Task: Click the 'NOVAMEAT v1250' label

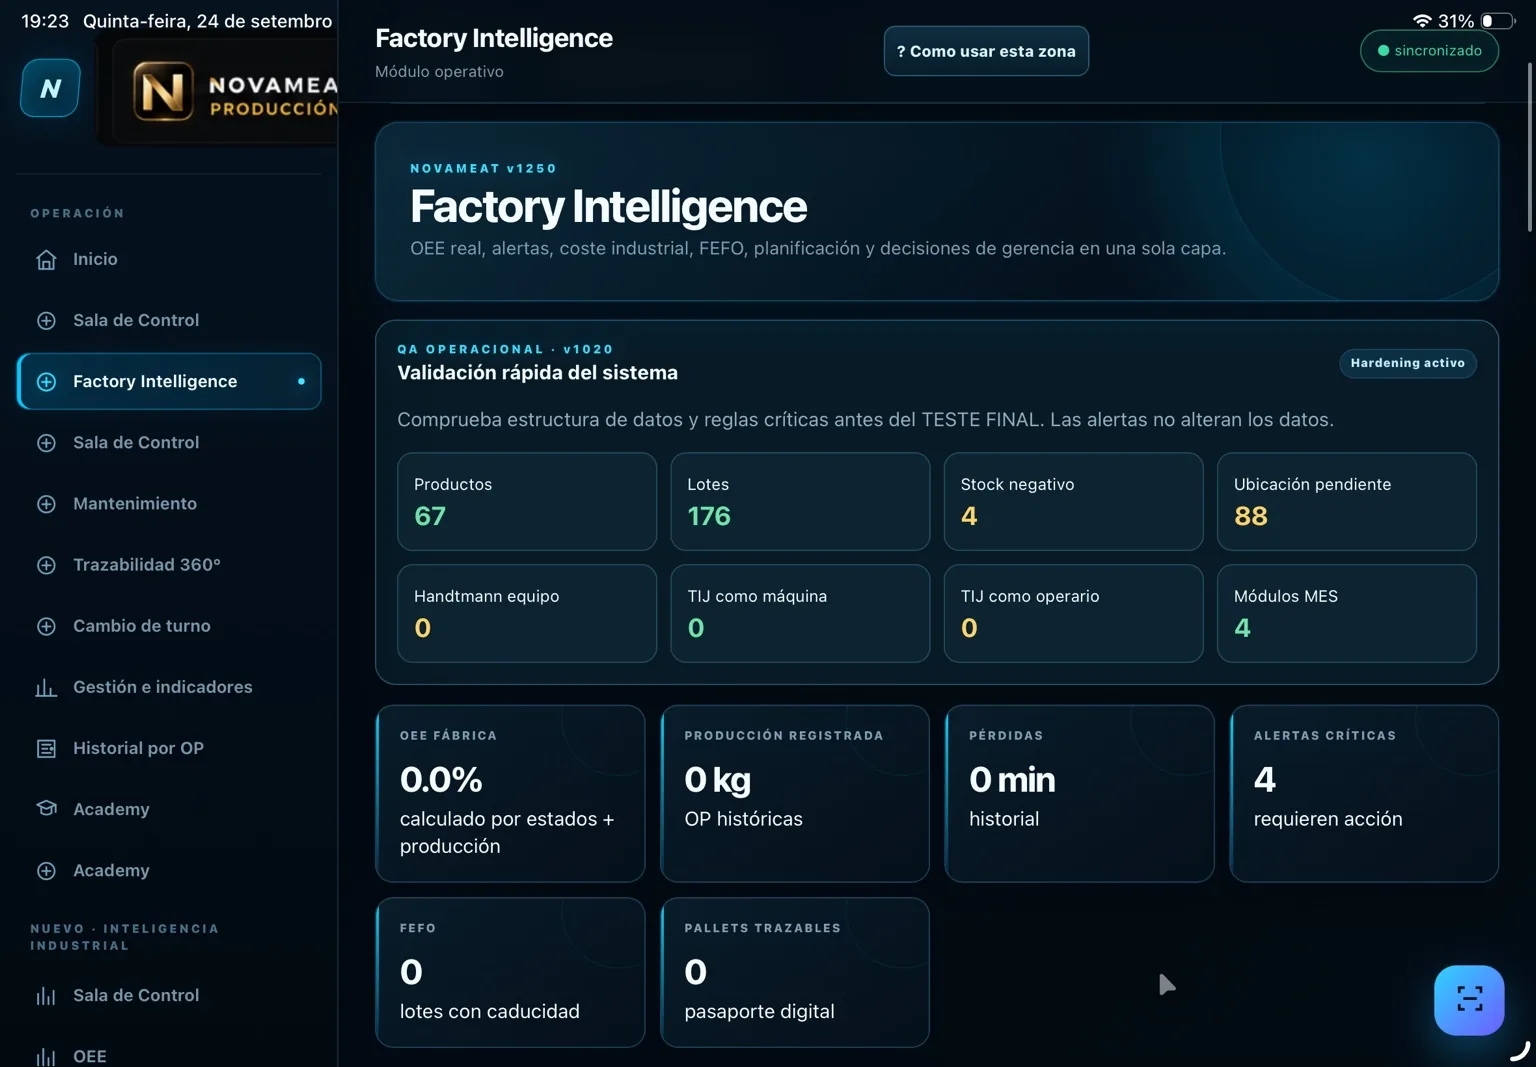Action: [483, 169]
